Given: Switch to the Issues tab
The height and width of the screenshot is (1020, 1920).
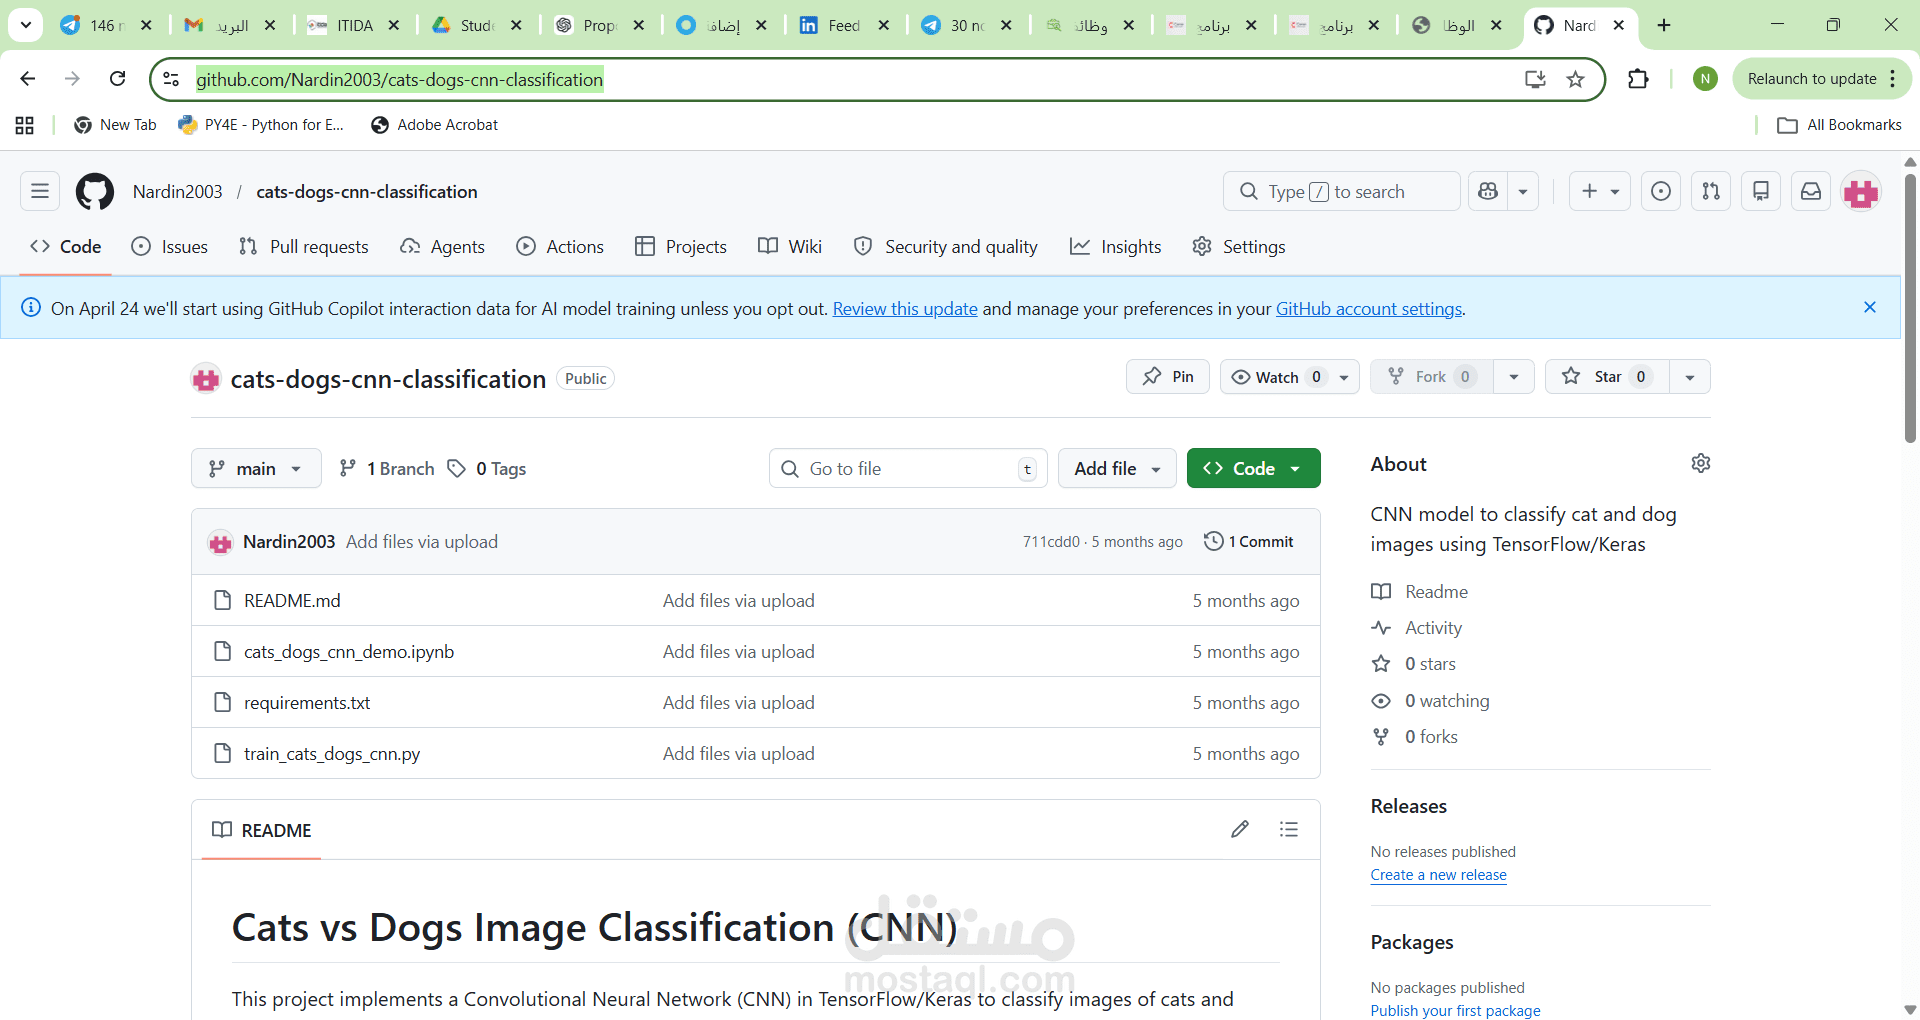Looking at the screenshot, I should pos(170,247).
